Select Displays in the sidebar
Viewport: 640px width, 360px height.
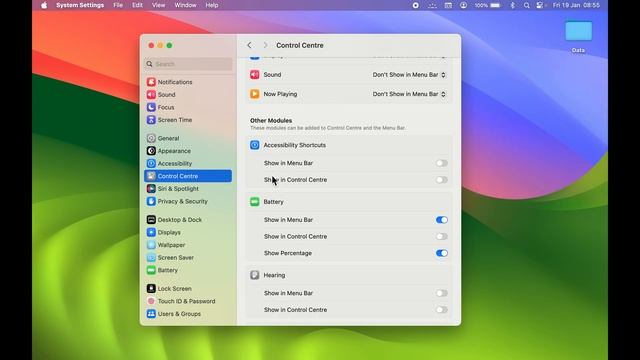point(164,232)
